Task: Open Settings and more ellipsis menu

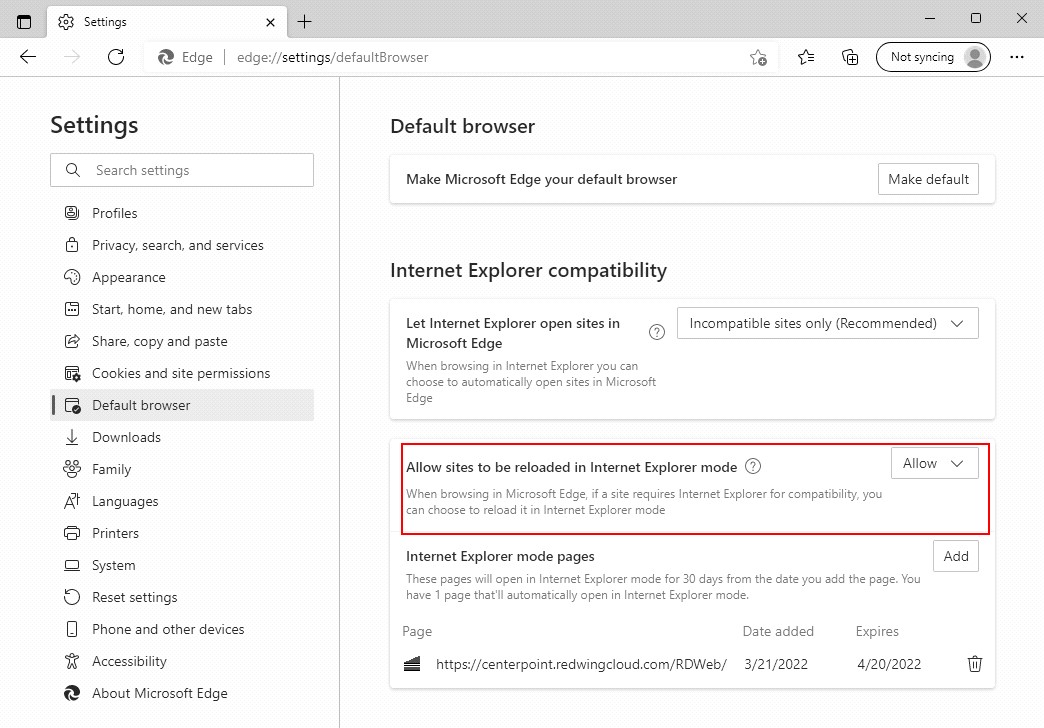Action: click(x=1017, y=57)
